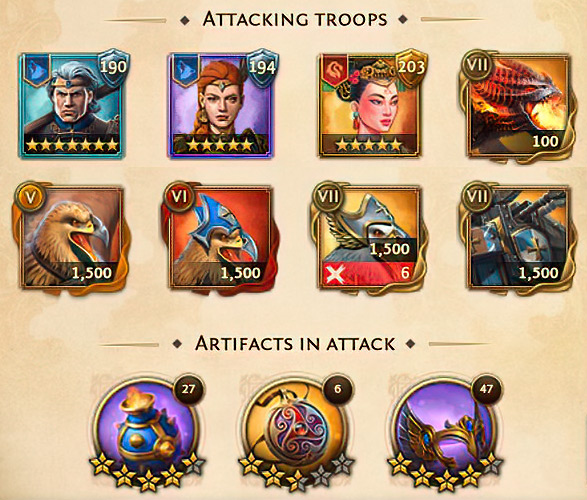Open the empress hero card rated 203
Screen dimensions: 587x500
click(x=369, y=105)
